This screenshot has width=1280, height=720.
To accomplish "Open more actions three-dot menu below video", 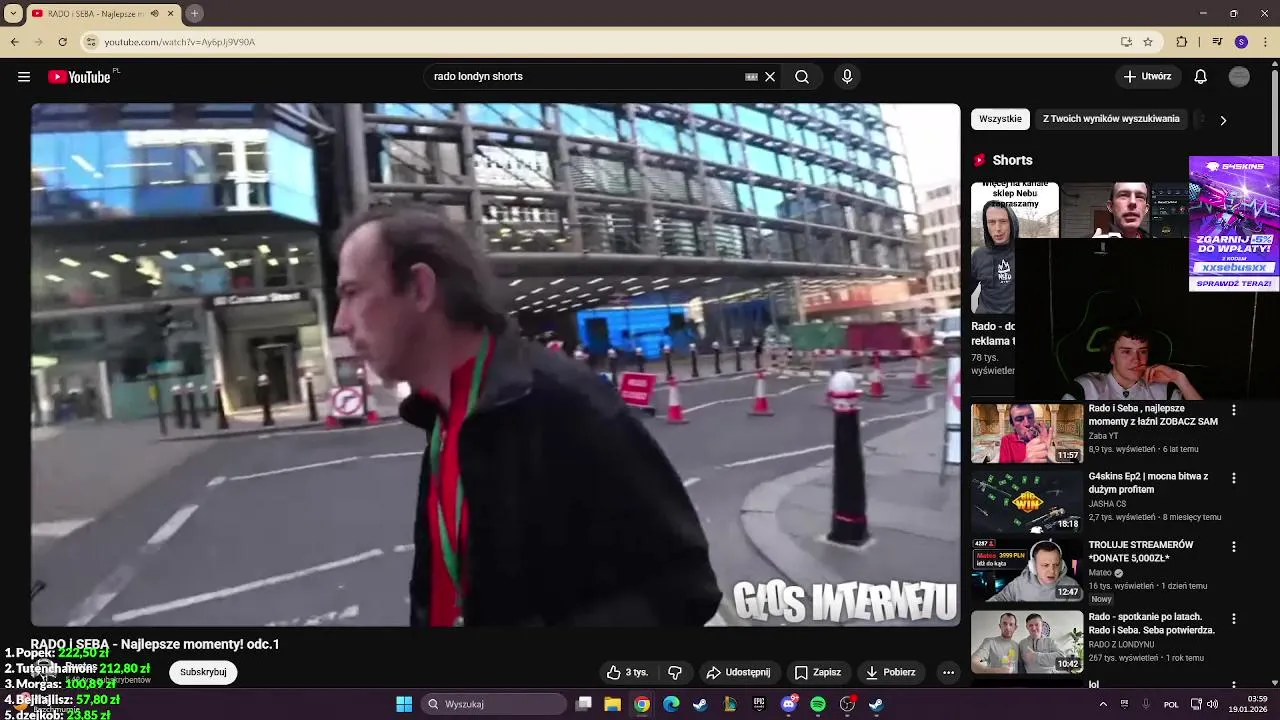I will 948,672.
